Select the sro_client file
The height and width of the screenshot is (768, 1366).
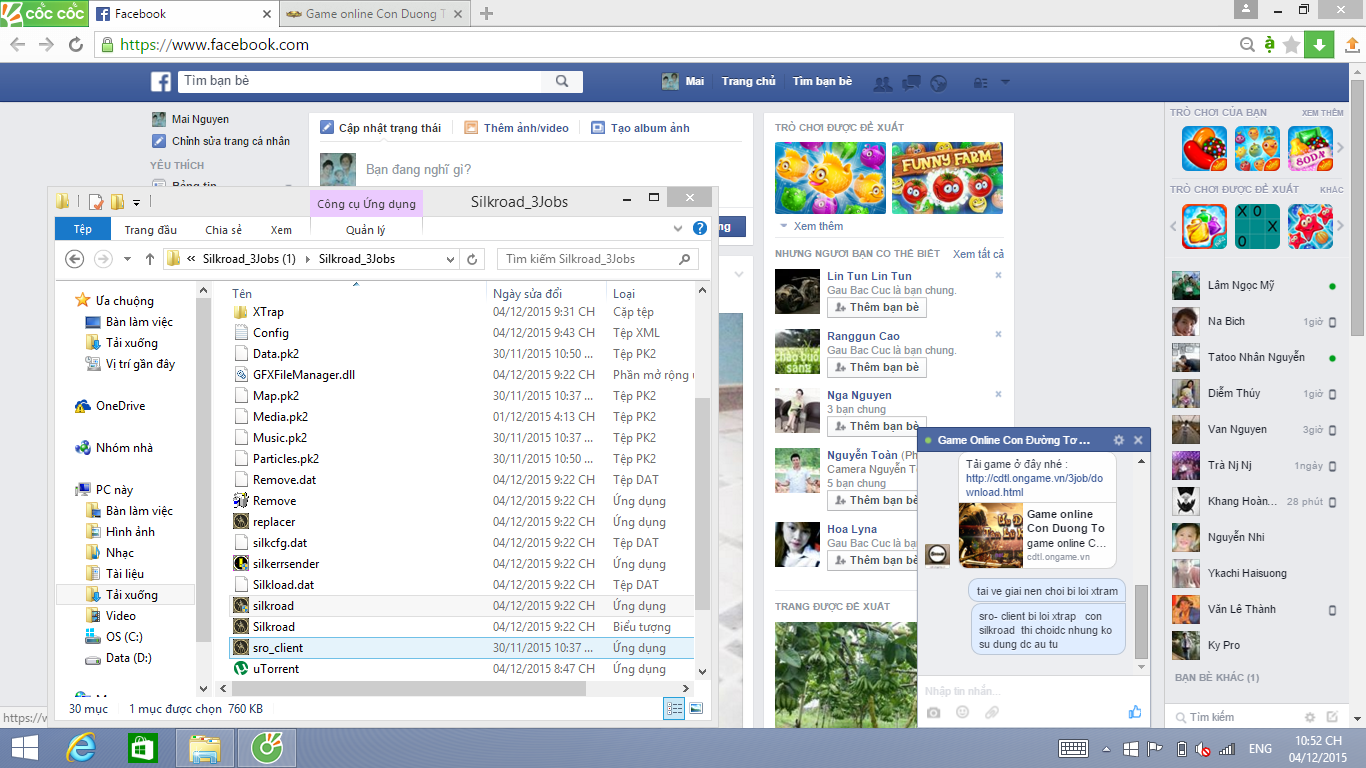462,648
